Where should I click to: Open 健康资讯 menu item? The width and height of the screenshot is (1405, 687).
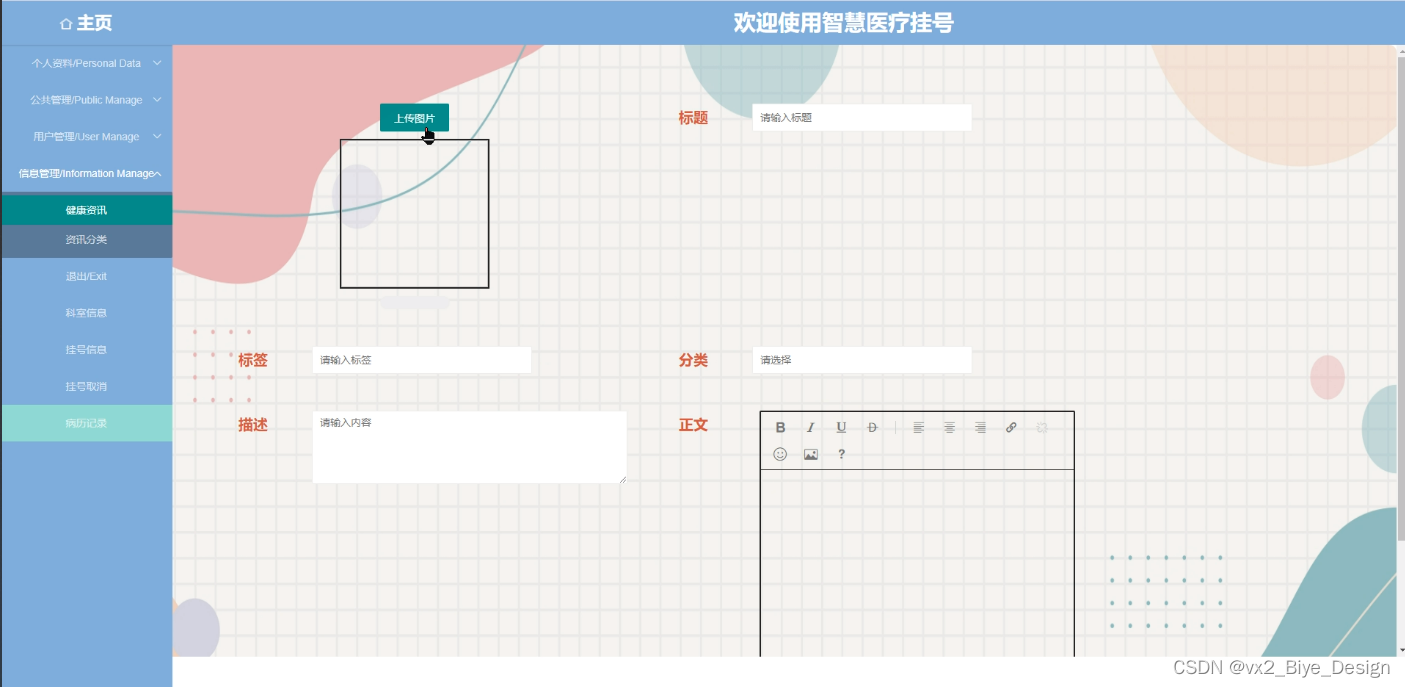(86, 210)
